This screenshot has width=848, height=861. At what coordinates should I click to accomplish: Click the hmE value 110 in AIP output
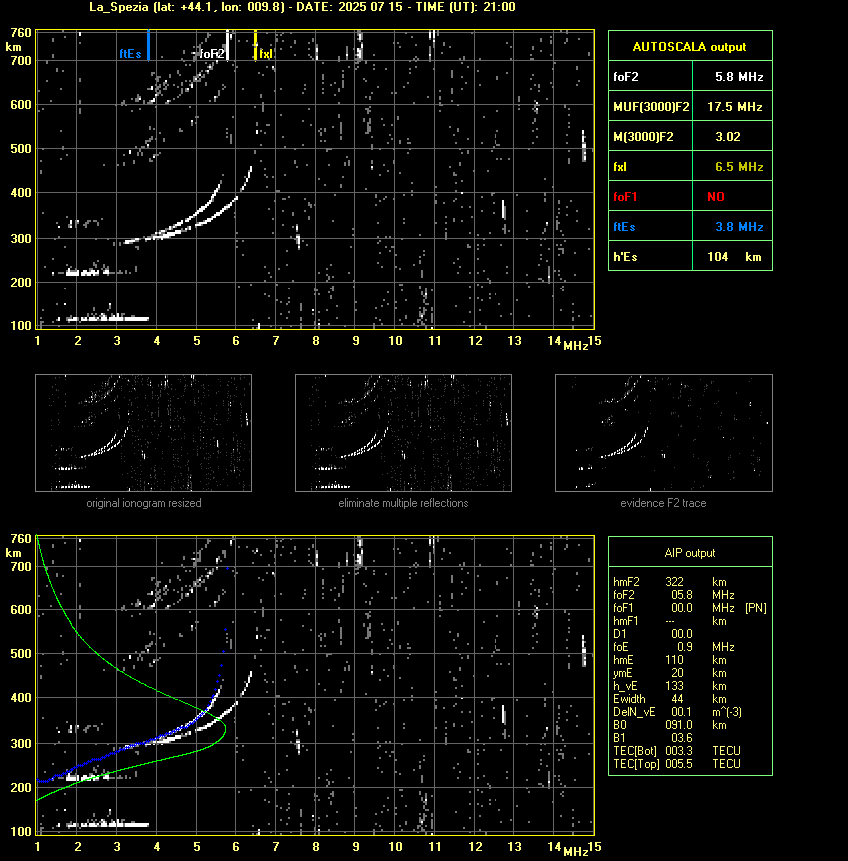click(x=674, y=660)
